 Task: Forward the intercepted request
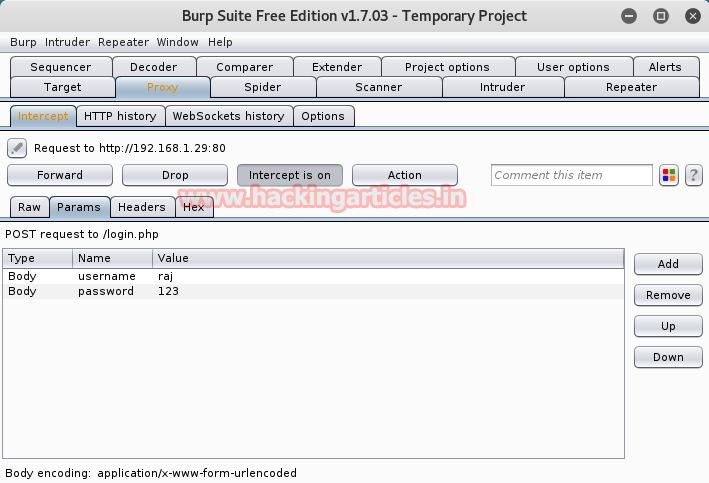point(60,175)
